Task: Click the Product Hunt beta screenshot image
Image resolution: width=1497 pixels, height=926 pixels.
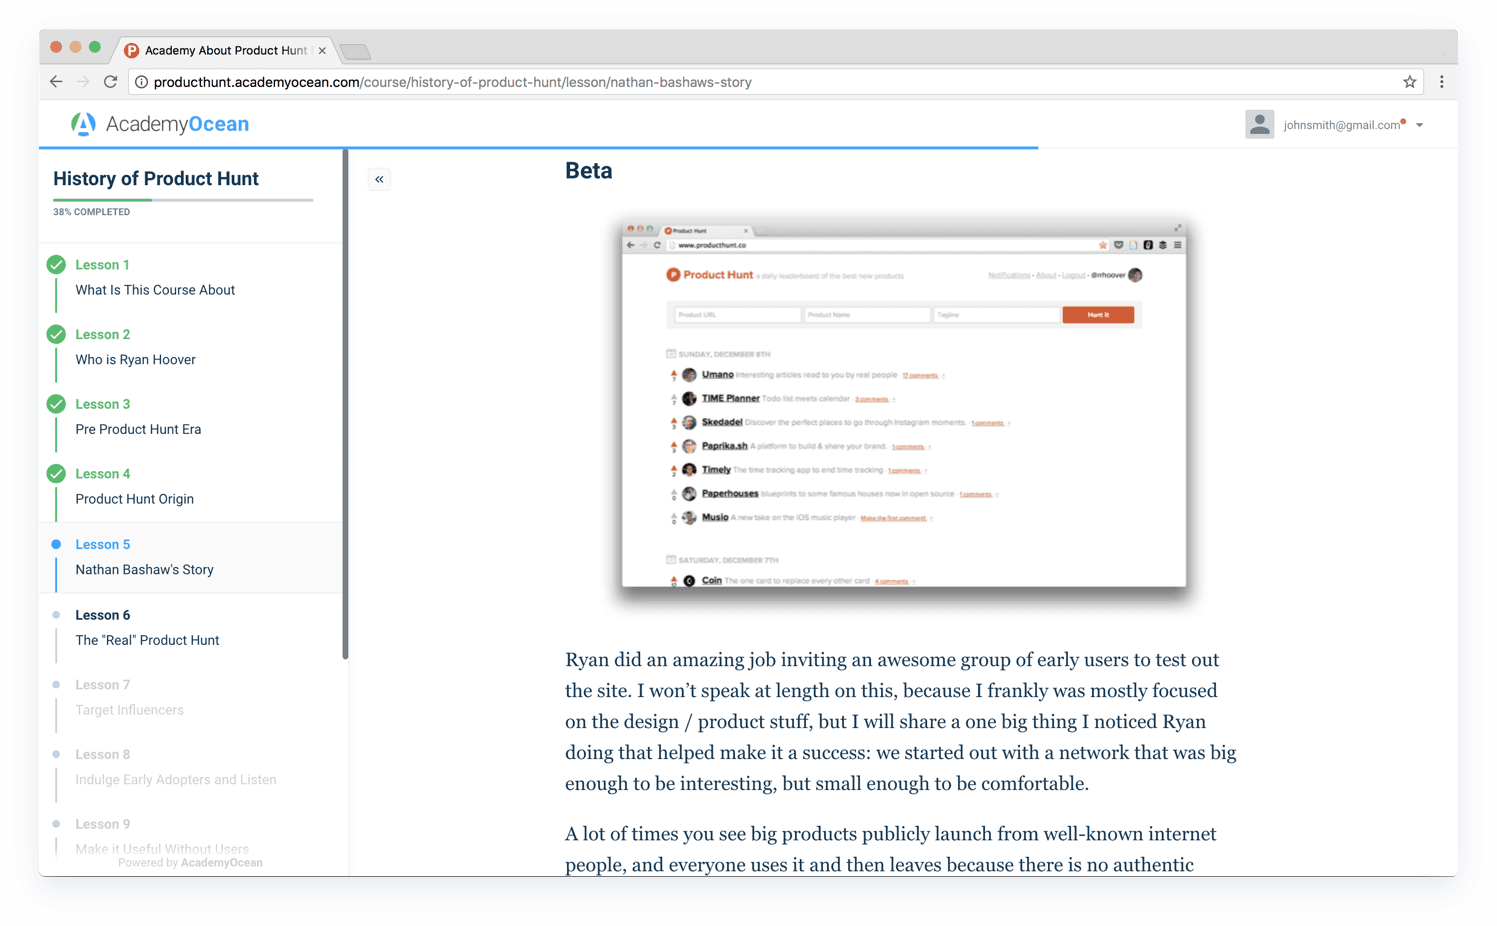Action: click(x=904, y=404)
